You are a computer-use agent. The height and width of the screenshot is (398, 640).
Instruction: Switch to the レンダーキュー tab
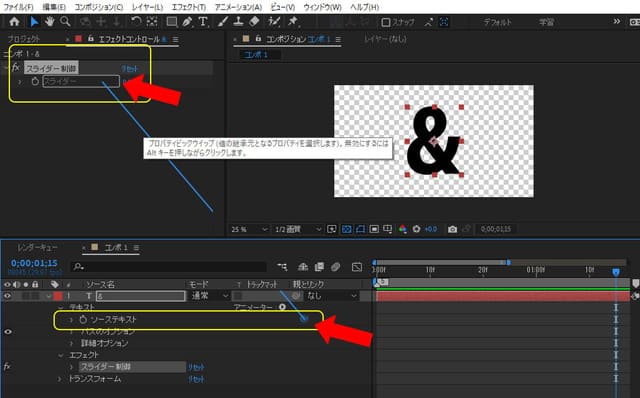click(x=37, y=247)
